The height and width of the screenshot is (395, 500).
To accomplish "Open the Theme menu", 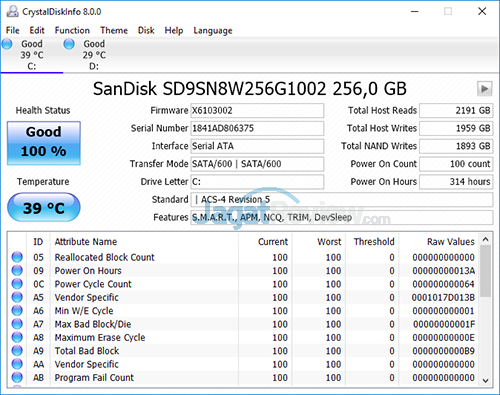I will (x=114, y=30).
